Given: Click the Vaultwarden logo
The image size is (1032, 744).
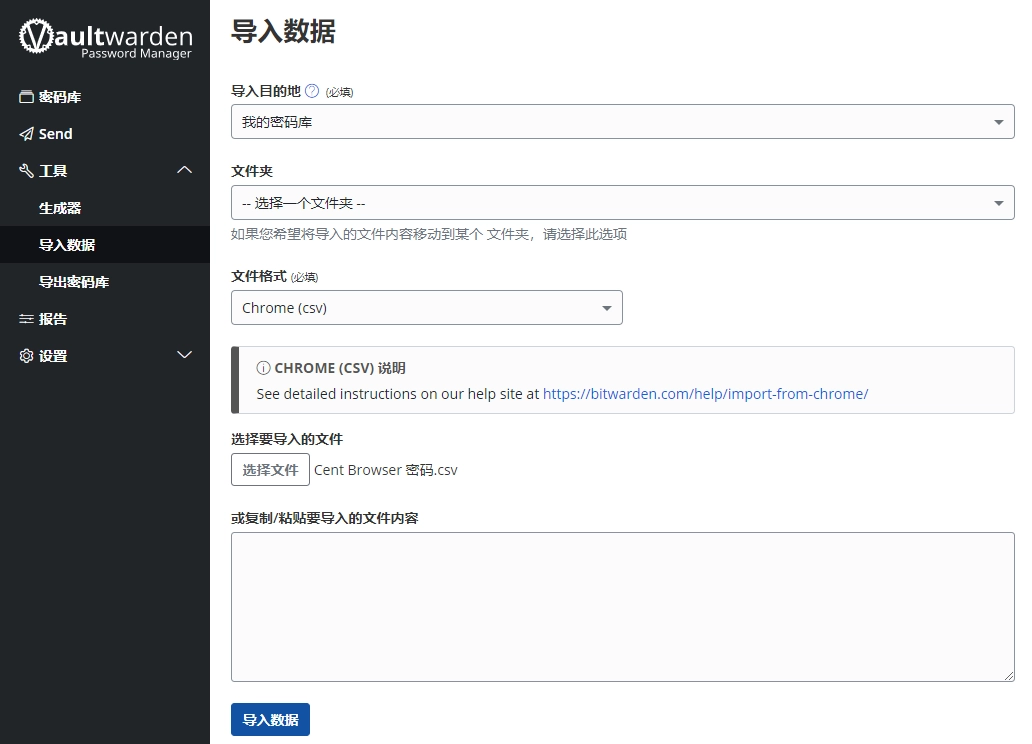Looking at the screenshot, I should [x=105, y=38].
